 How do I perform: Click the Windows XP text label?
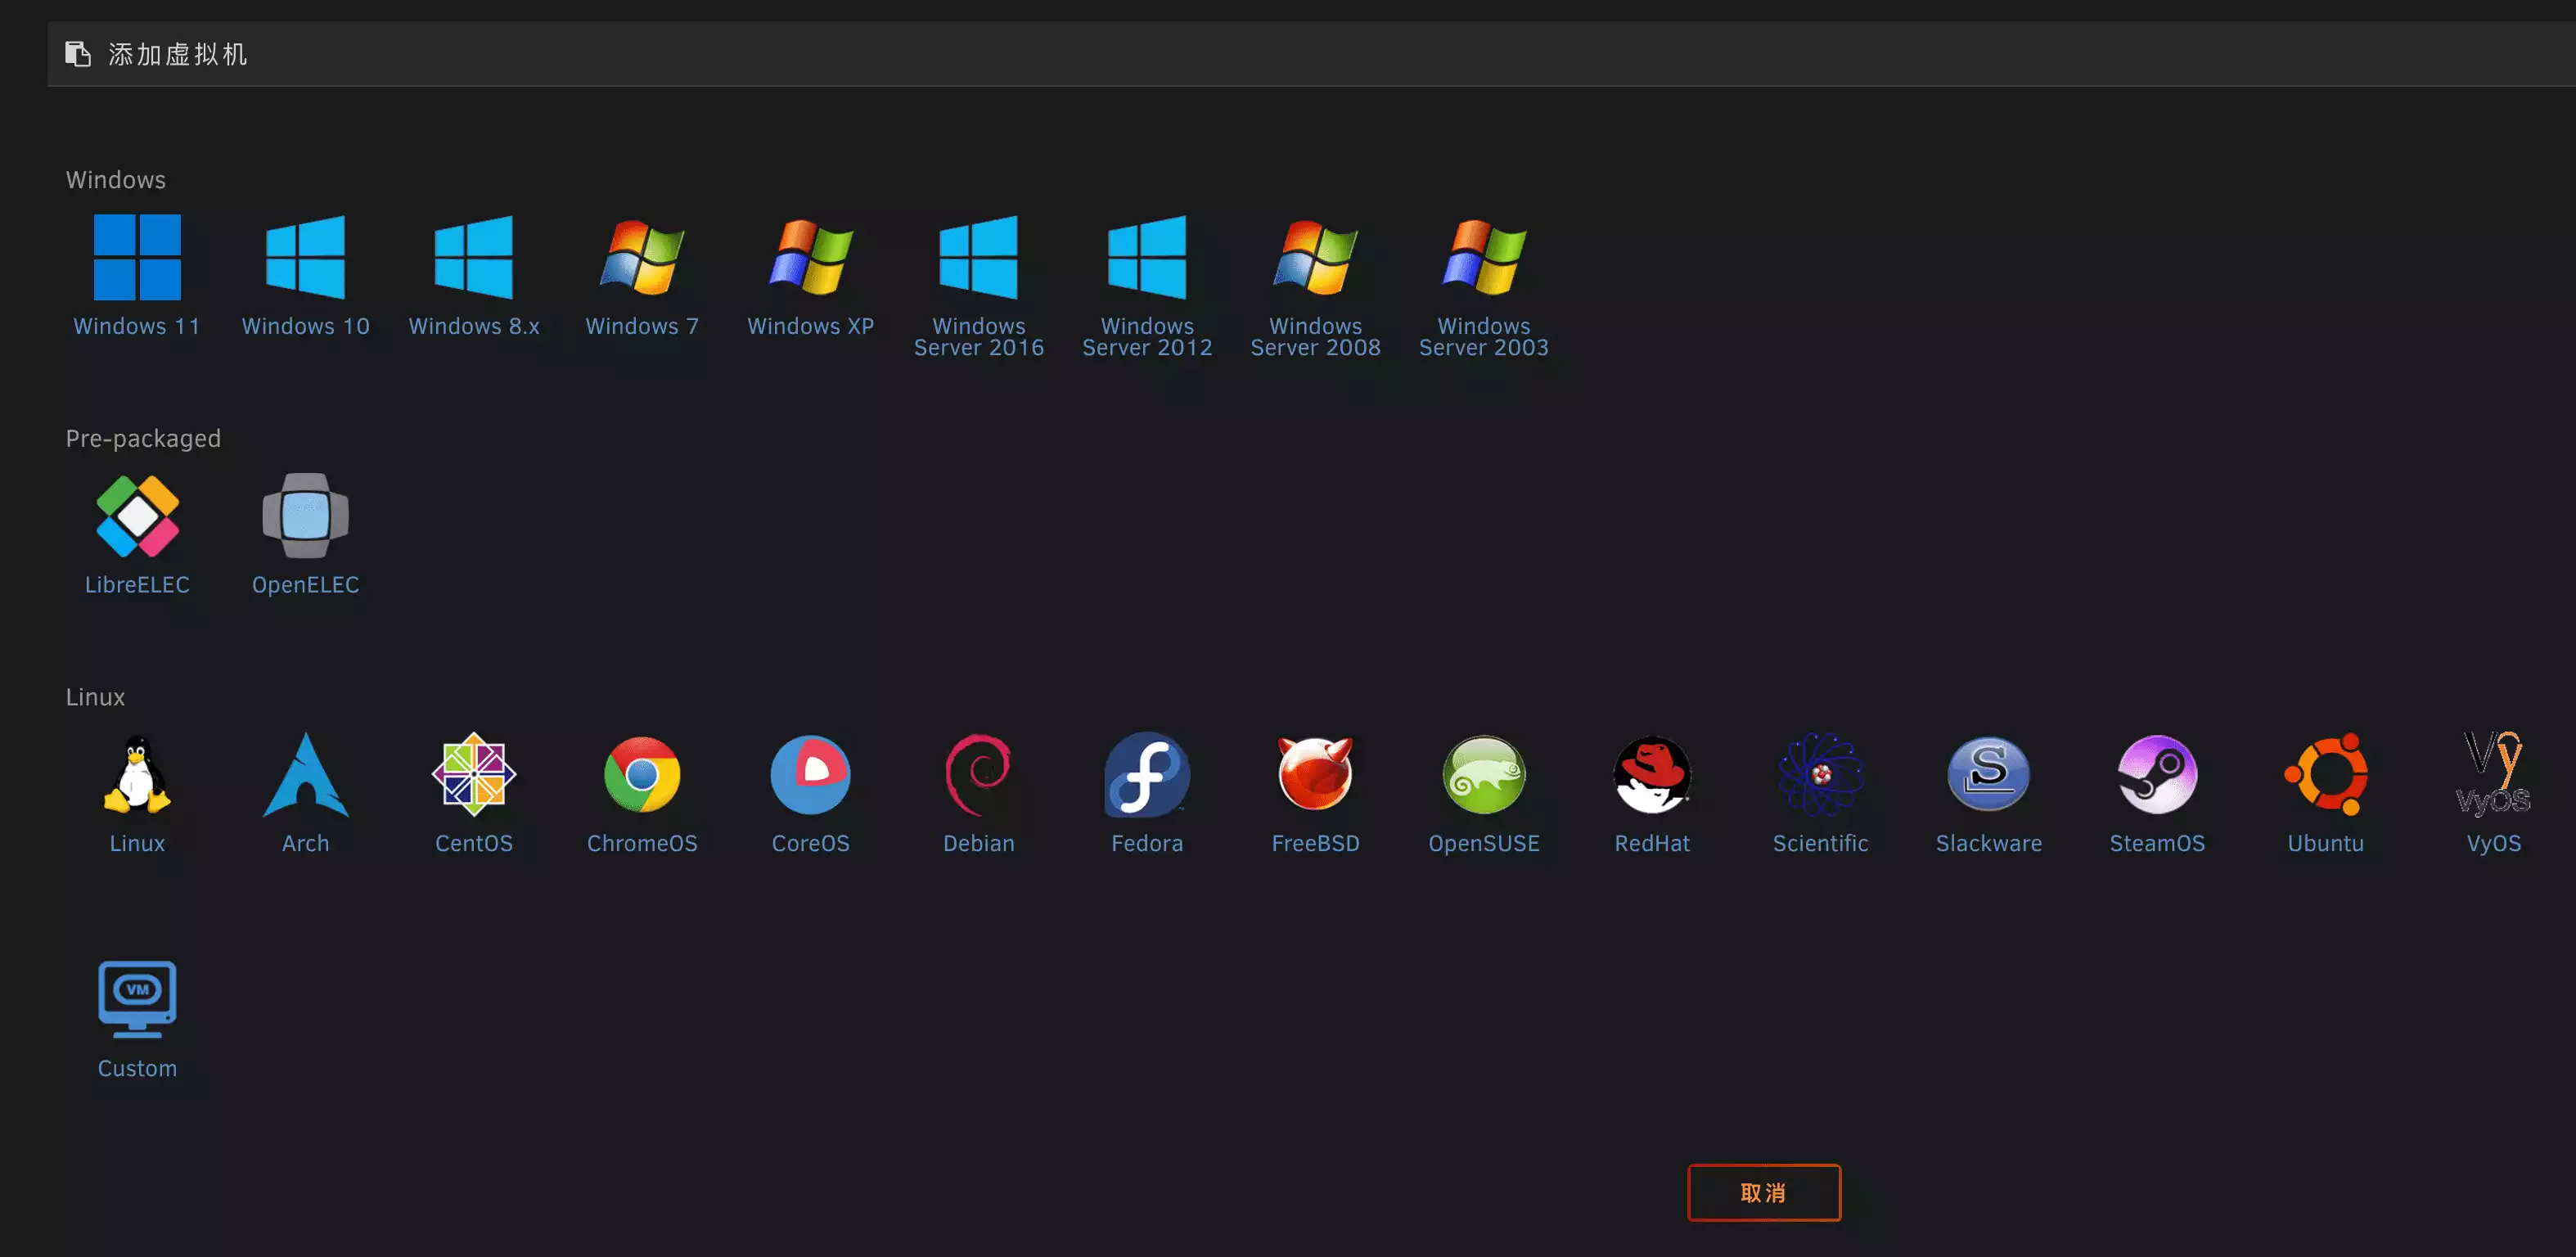[x=810, y=326]
